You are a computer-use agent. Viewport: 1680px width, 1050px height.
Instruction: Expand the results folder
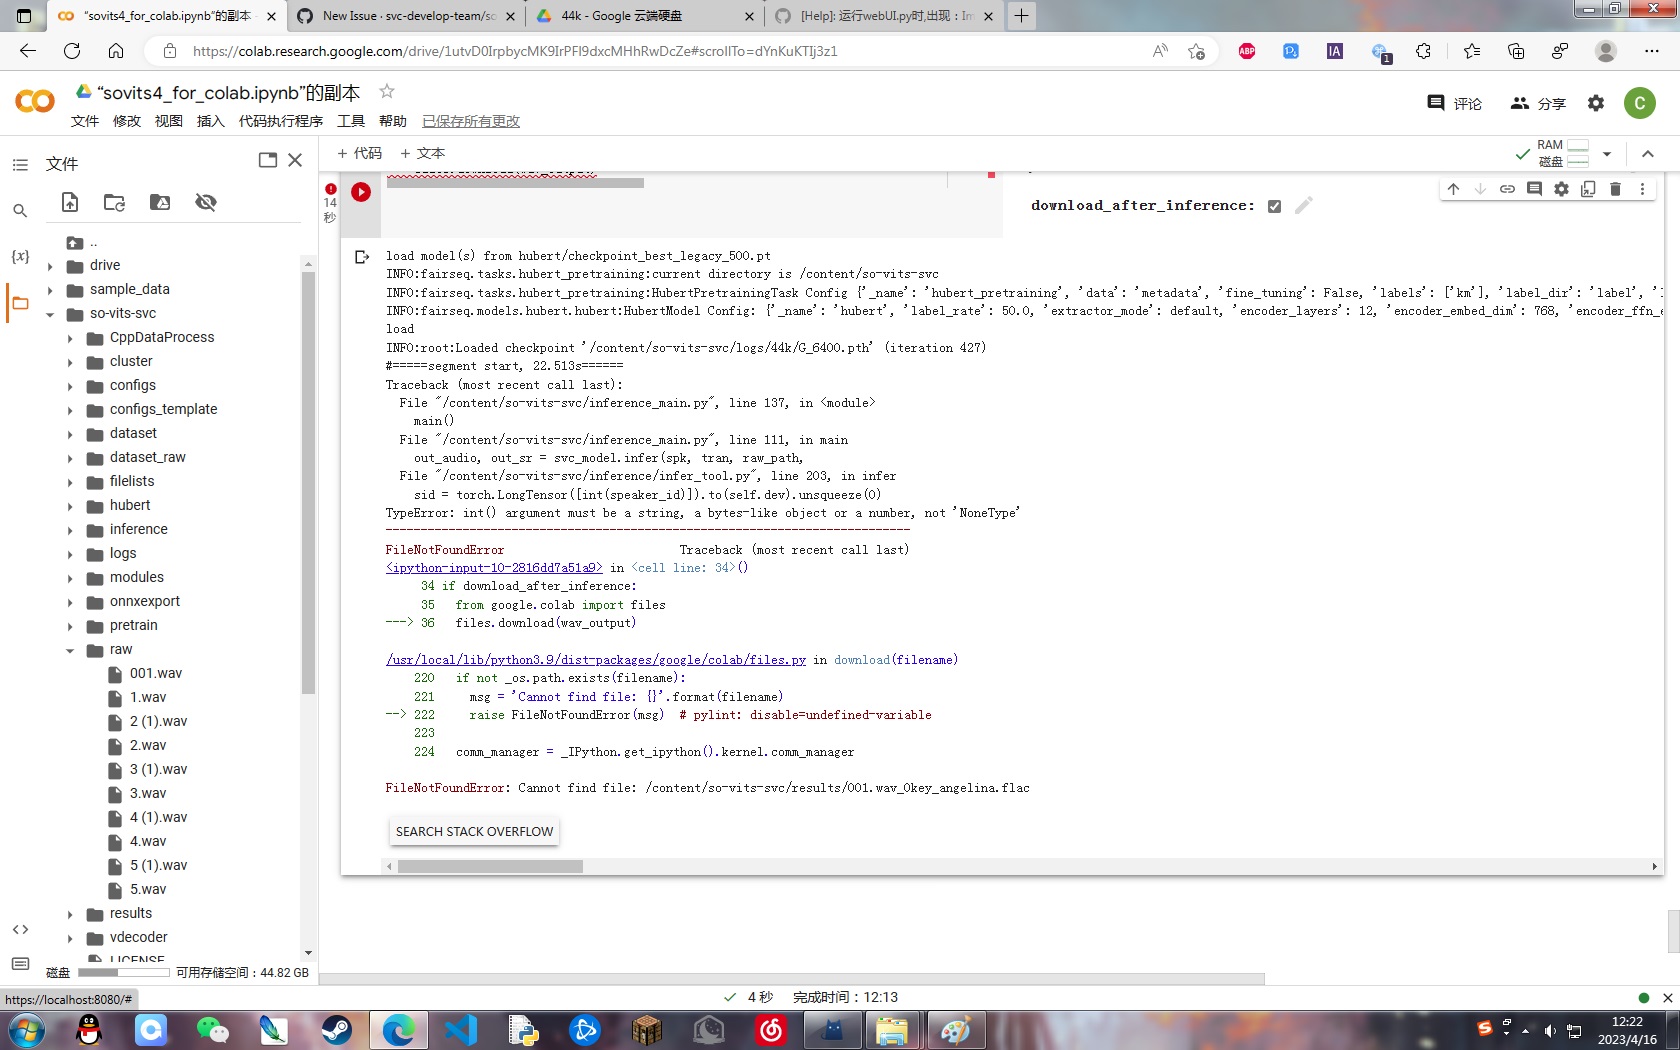pos(69,913)
